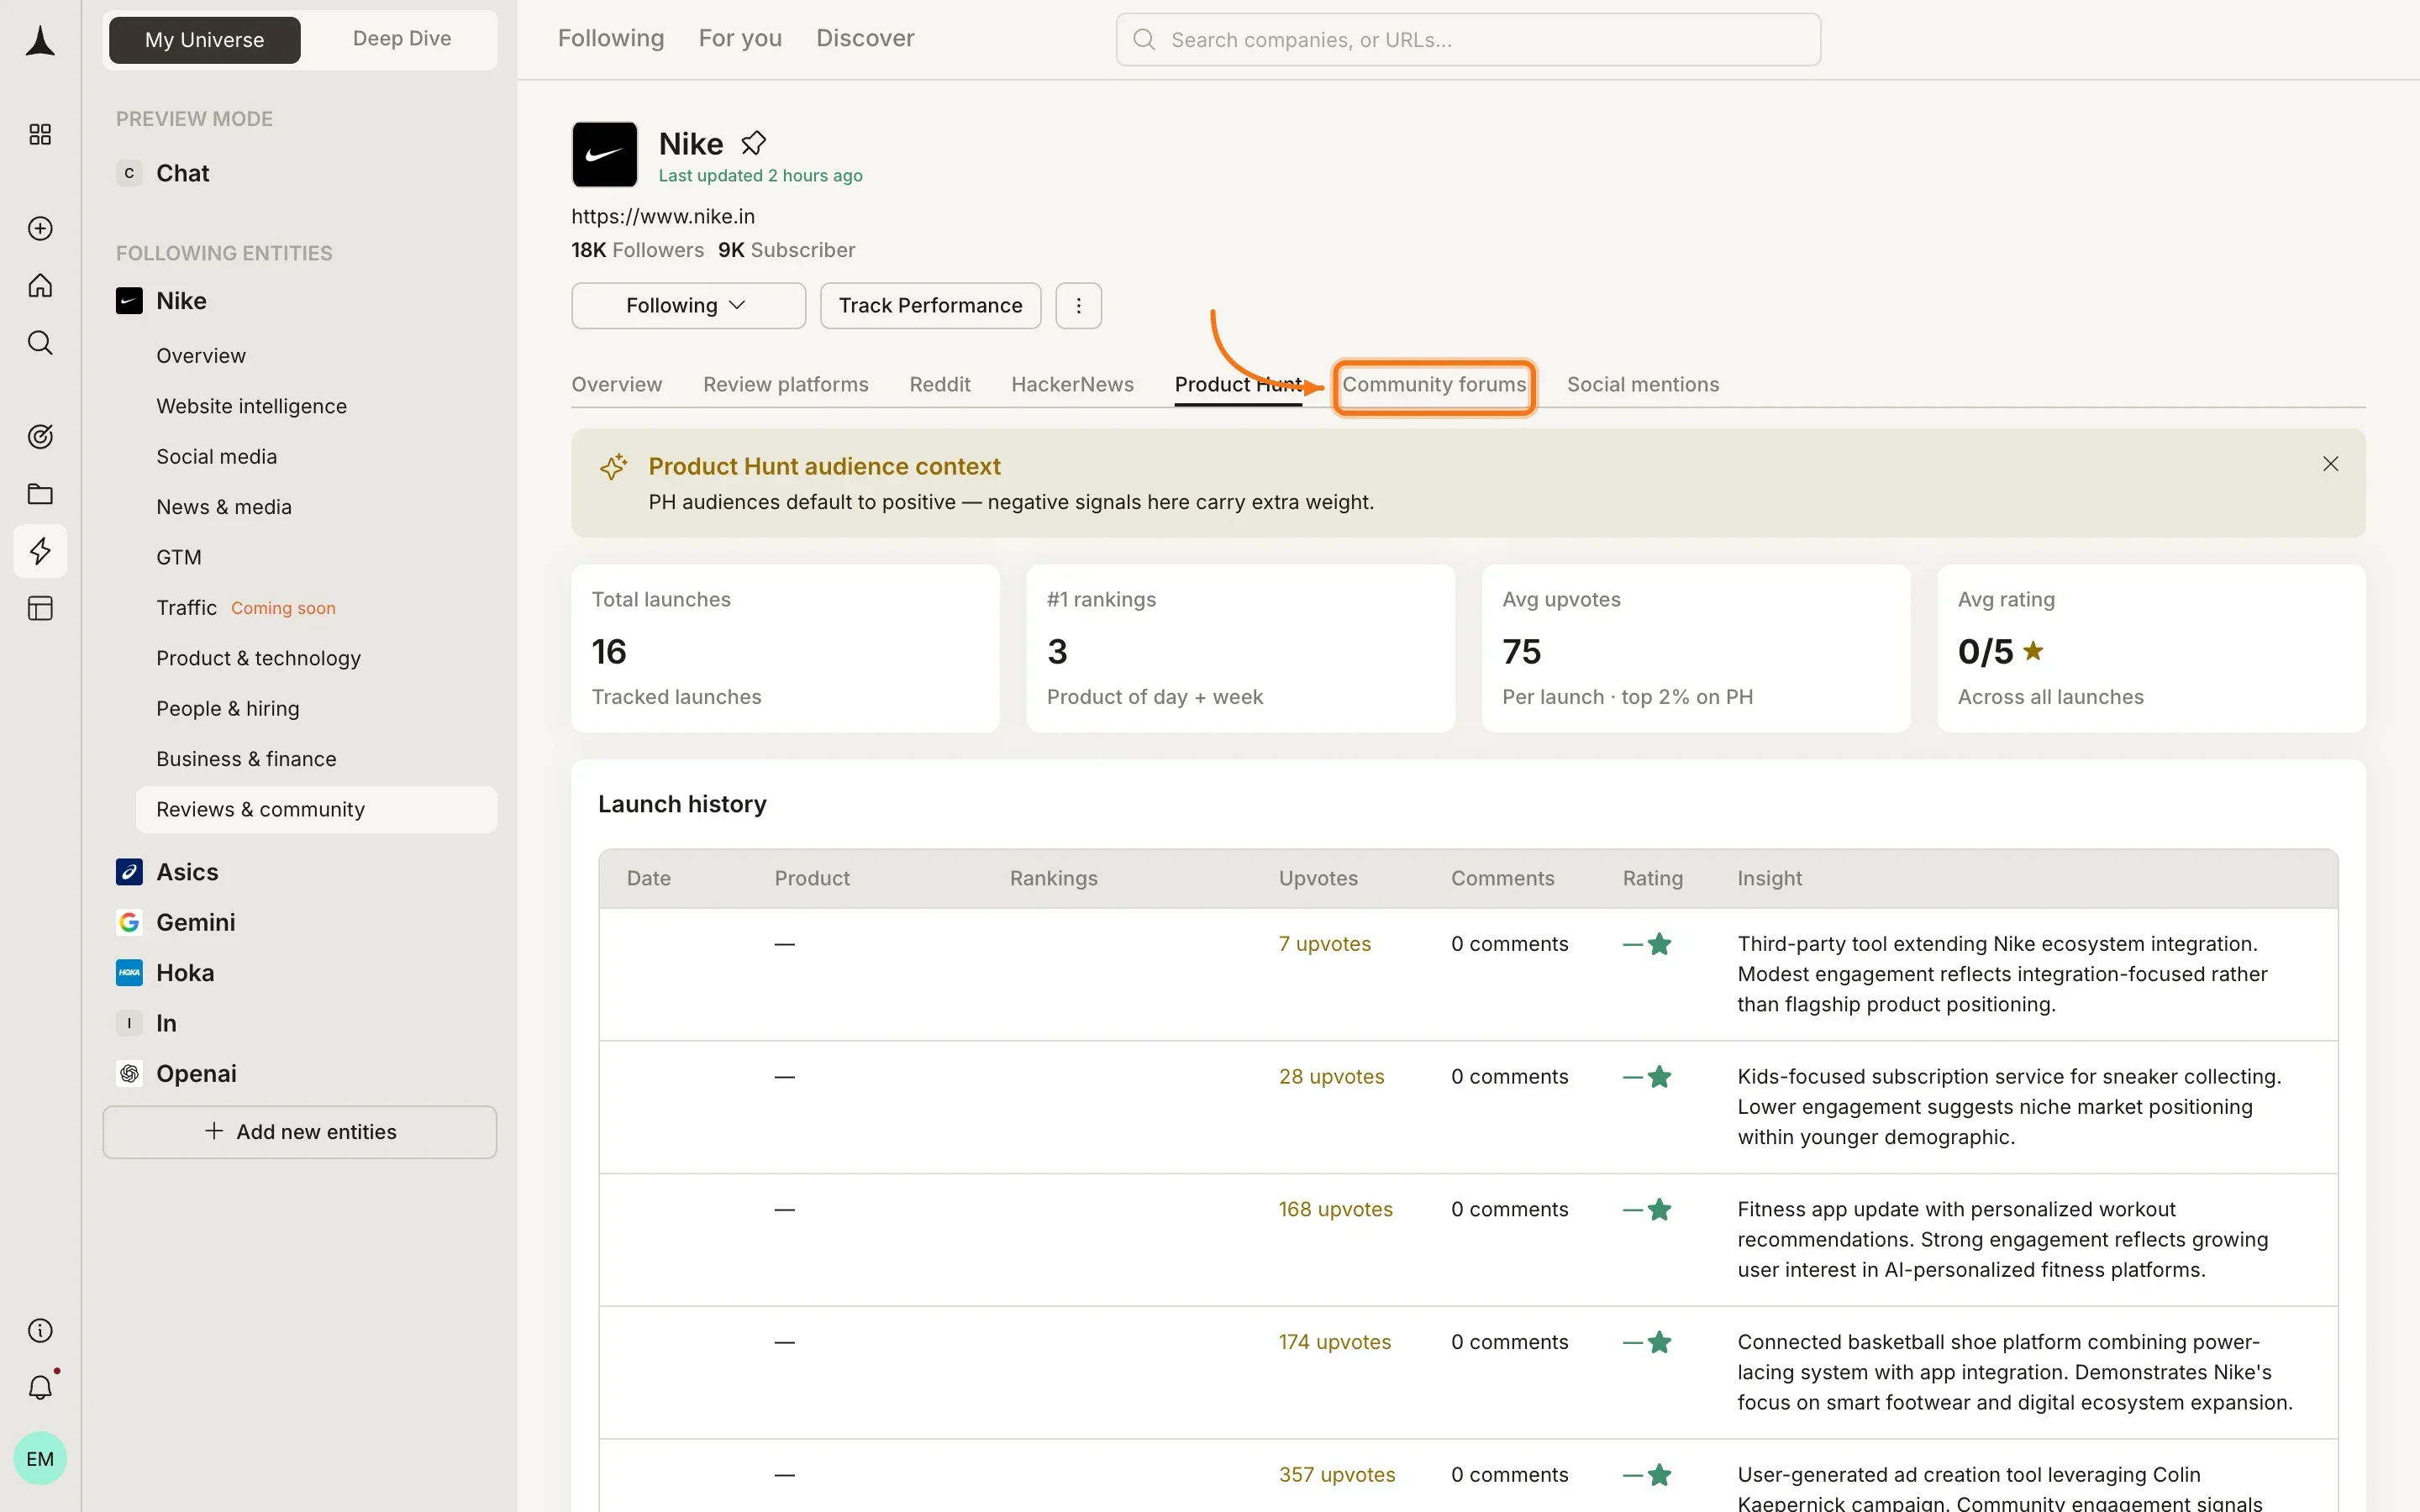Screen dimensions: 2420x1512
Task: Select the HackerNews tab
Action: [x=1072, y=385]
